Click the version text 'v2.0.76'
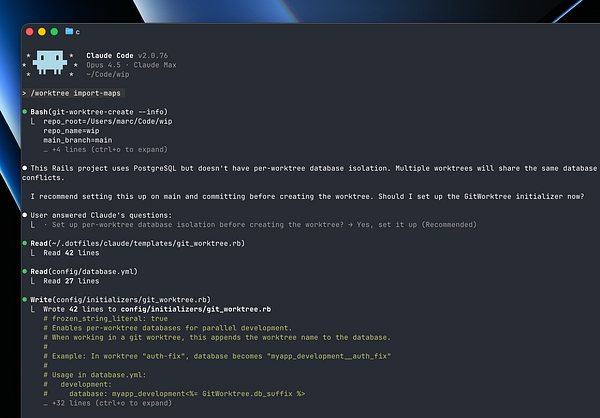The height and width of the screenshot is (418, 600). pos(153,56)
